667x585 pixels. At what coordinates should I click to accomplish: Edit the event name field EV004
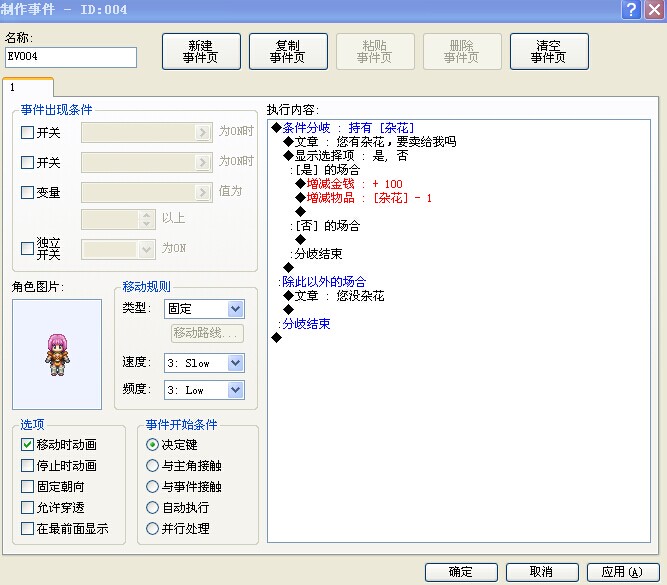[x=71, y=57]
